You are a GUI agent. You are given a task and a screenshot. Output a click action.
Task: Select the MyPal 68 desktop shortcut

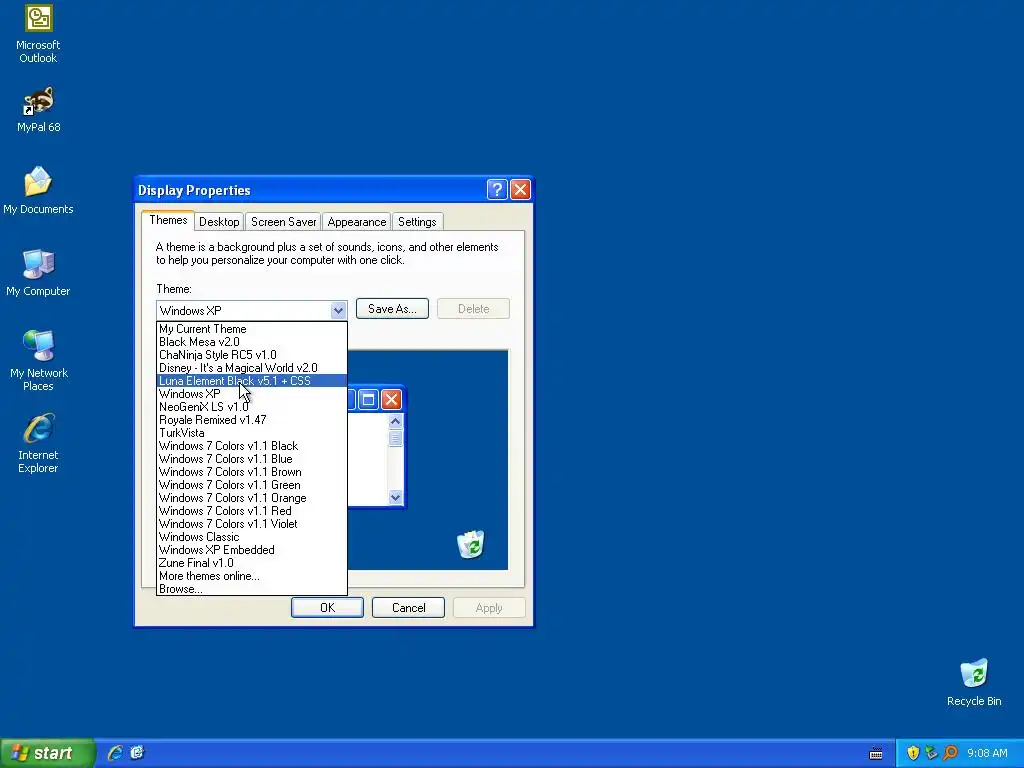pyautogui.click(x=38, y=109)
